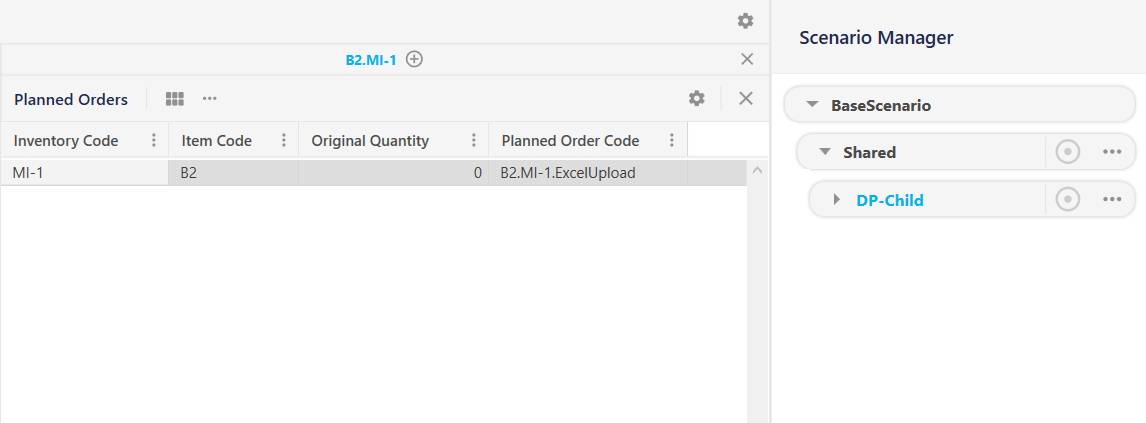Open Item Code column menu
1146x423 pixels.
284,141
